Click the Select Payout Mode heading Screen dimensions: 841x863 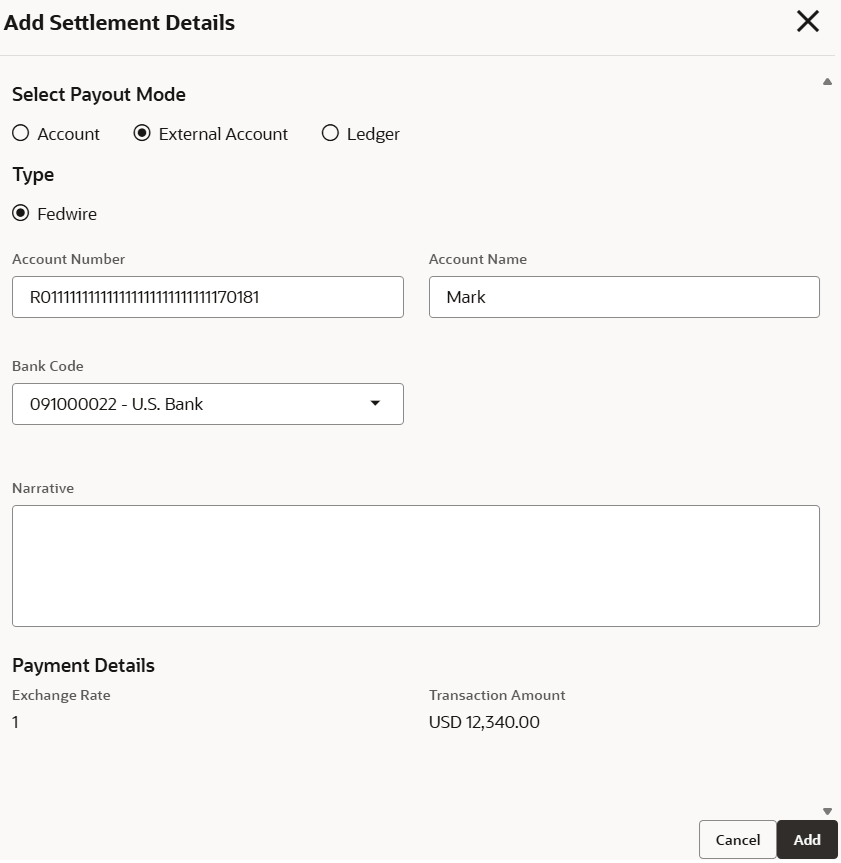pyautogui.click(x=99, y=95)
